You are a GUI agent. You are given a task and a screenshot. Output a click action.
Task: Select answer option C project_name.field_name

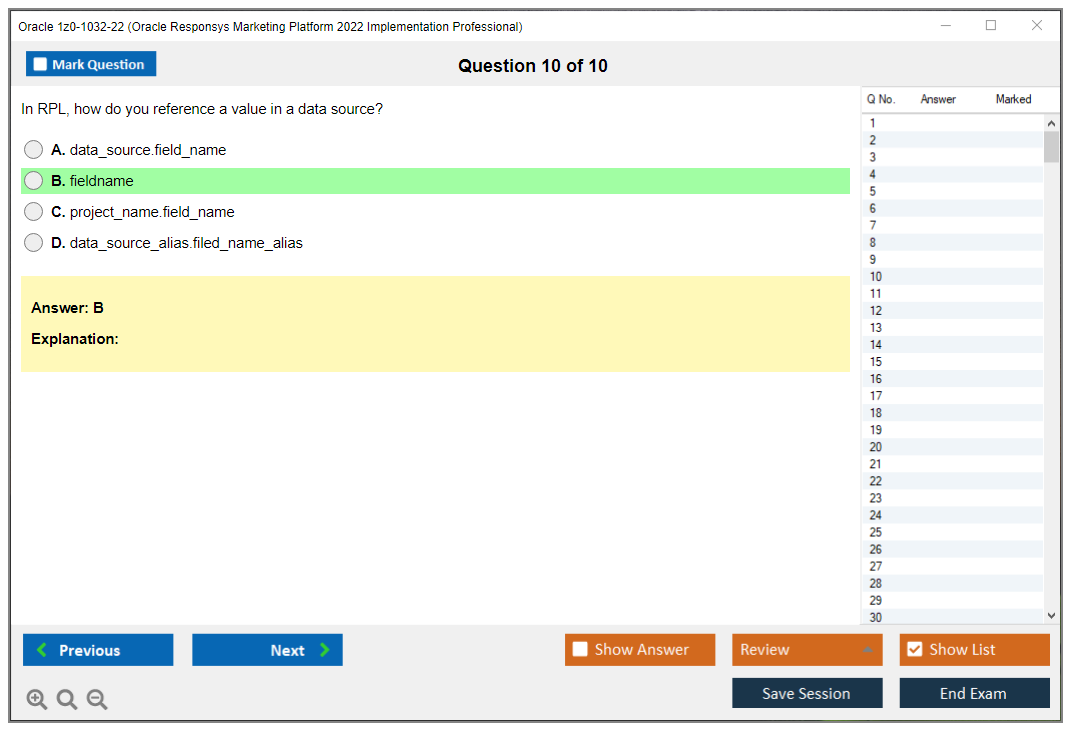(33, 211)
